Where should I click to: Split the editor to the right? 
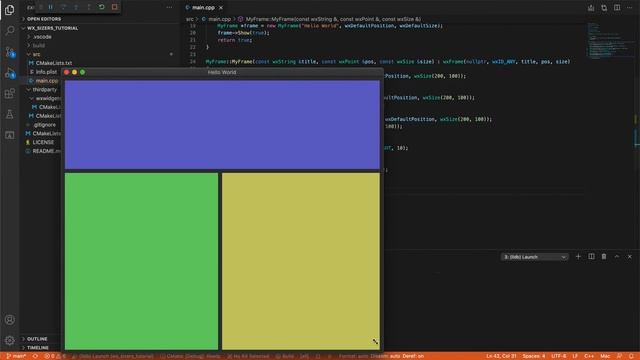pyautogui.click(x=617, y=8)
